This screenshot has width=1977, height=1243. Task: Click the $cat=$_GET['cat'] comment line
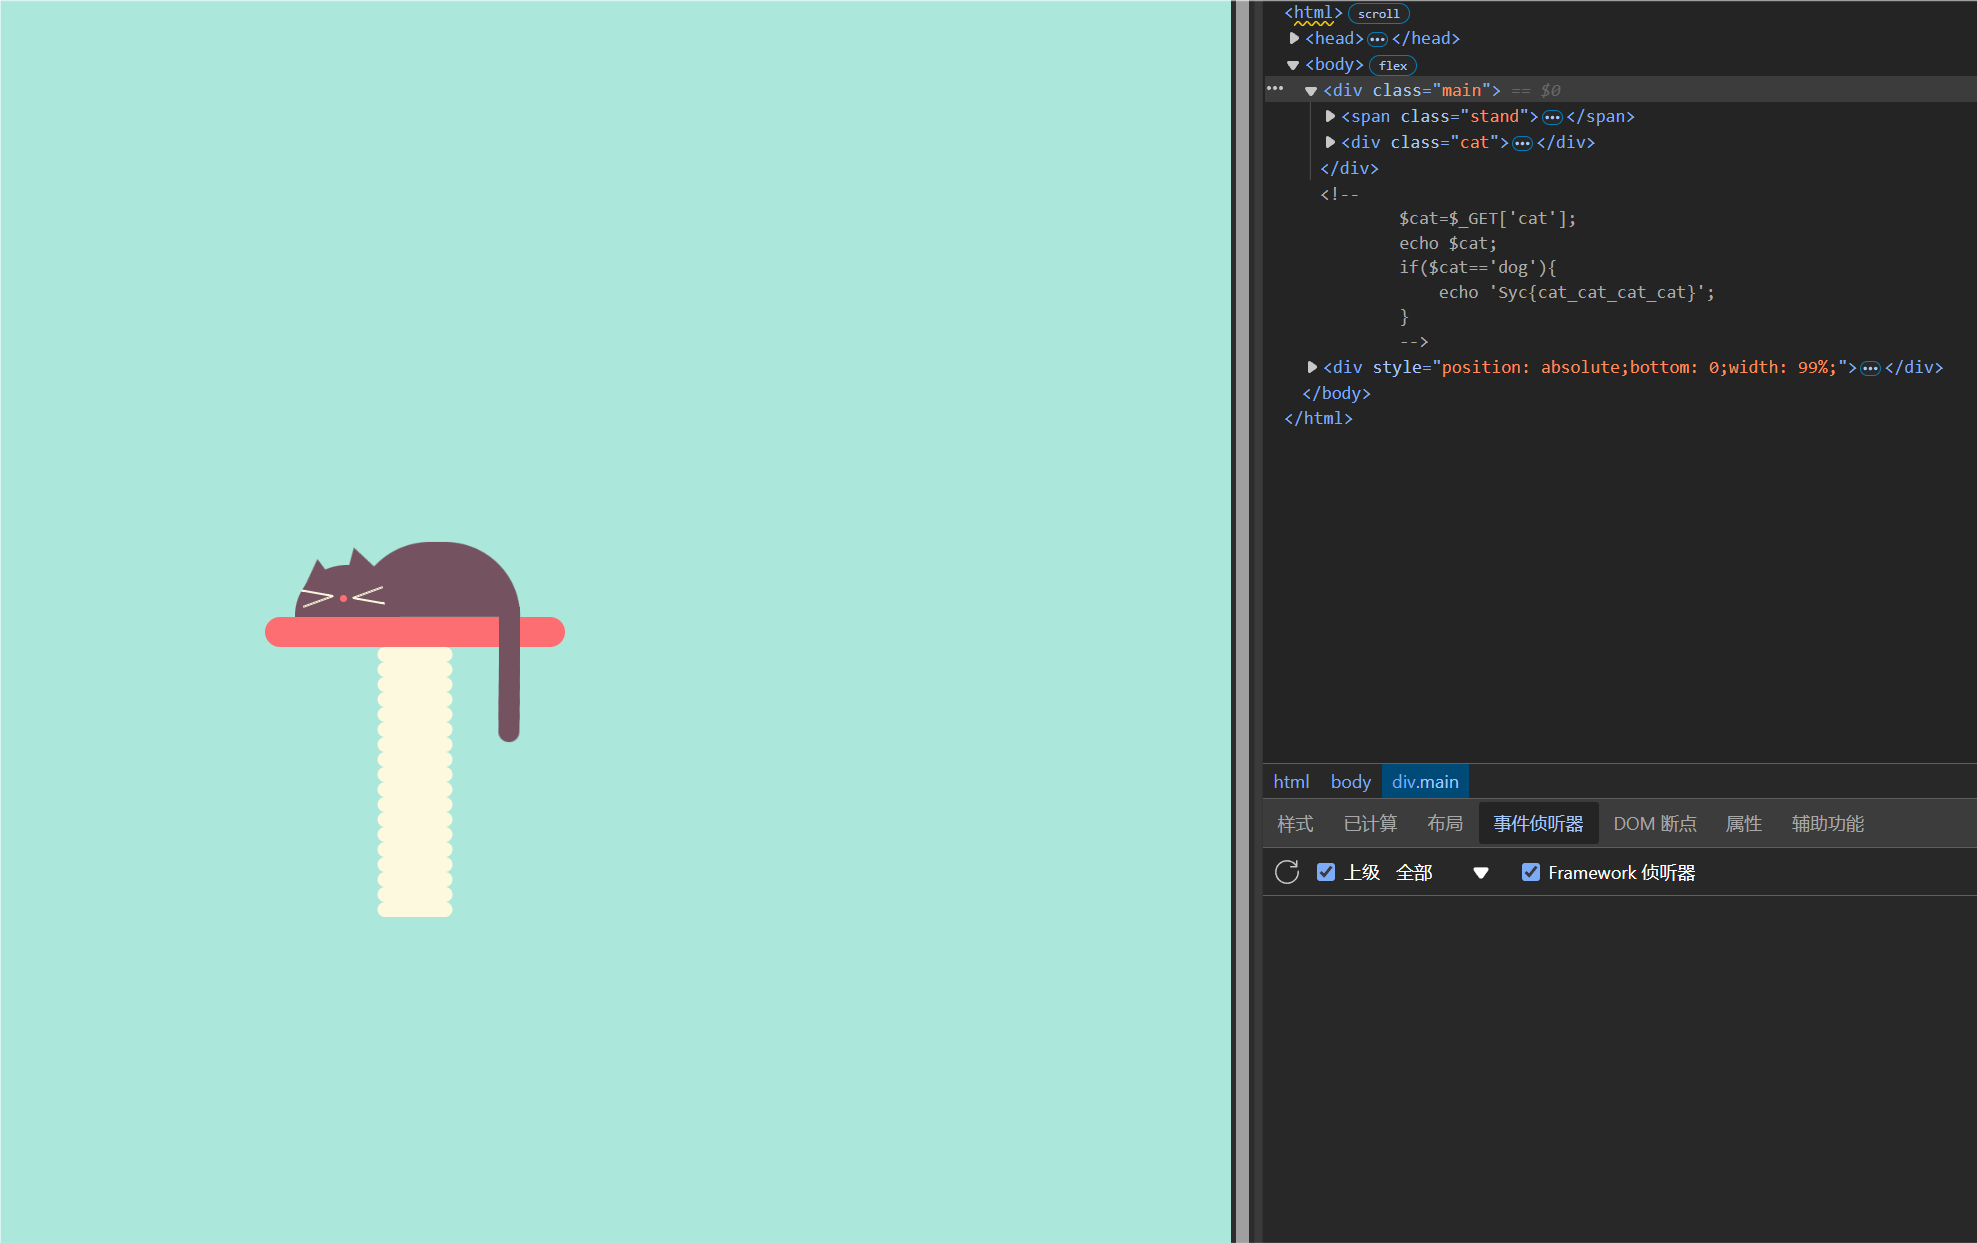[x=1487, y=218]
